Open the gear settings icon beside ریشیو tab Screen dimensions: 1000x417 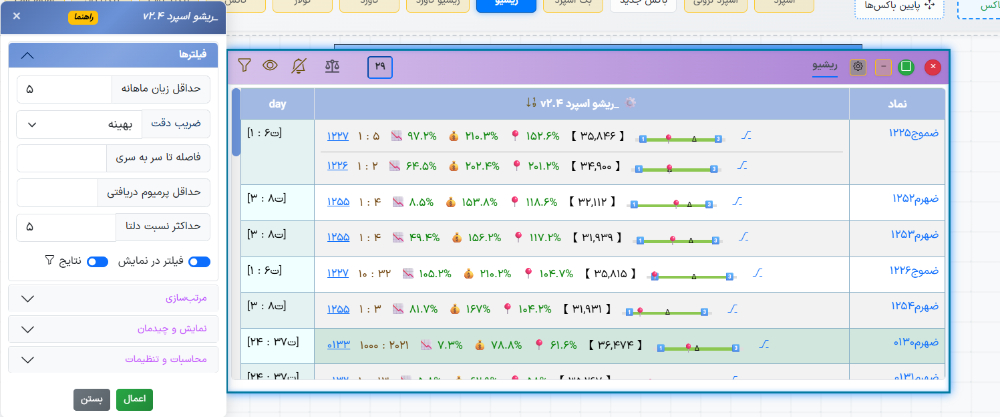tap(857, 67)
